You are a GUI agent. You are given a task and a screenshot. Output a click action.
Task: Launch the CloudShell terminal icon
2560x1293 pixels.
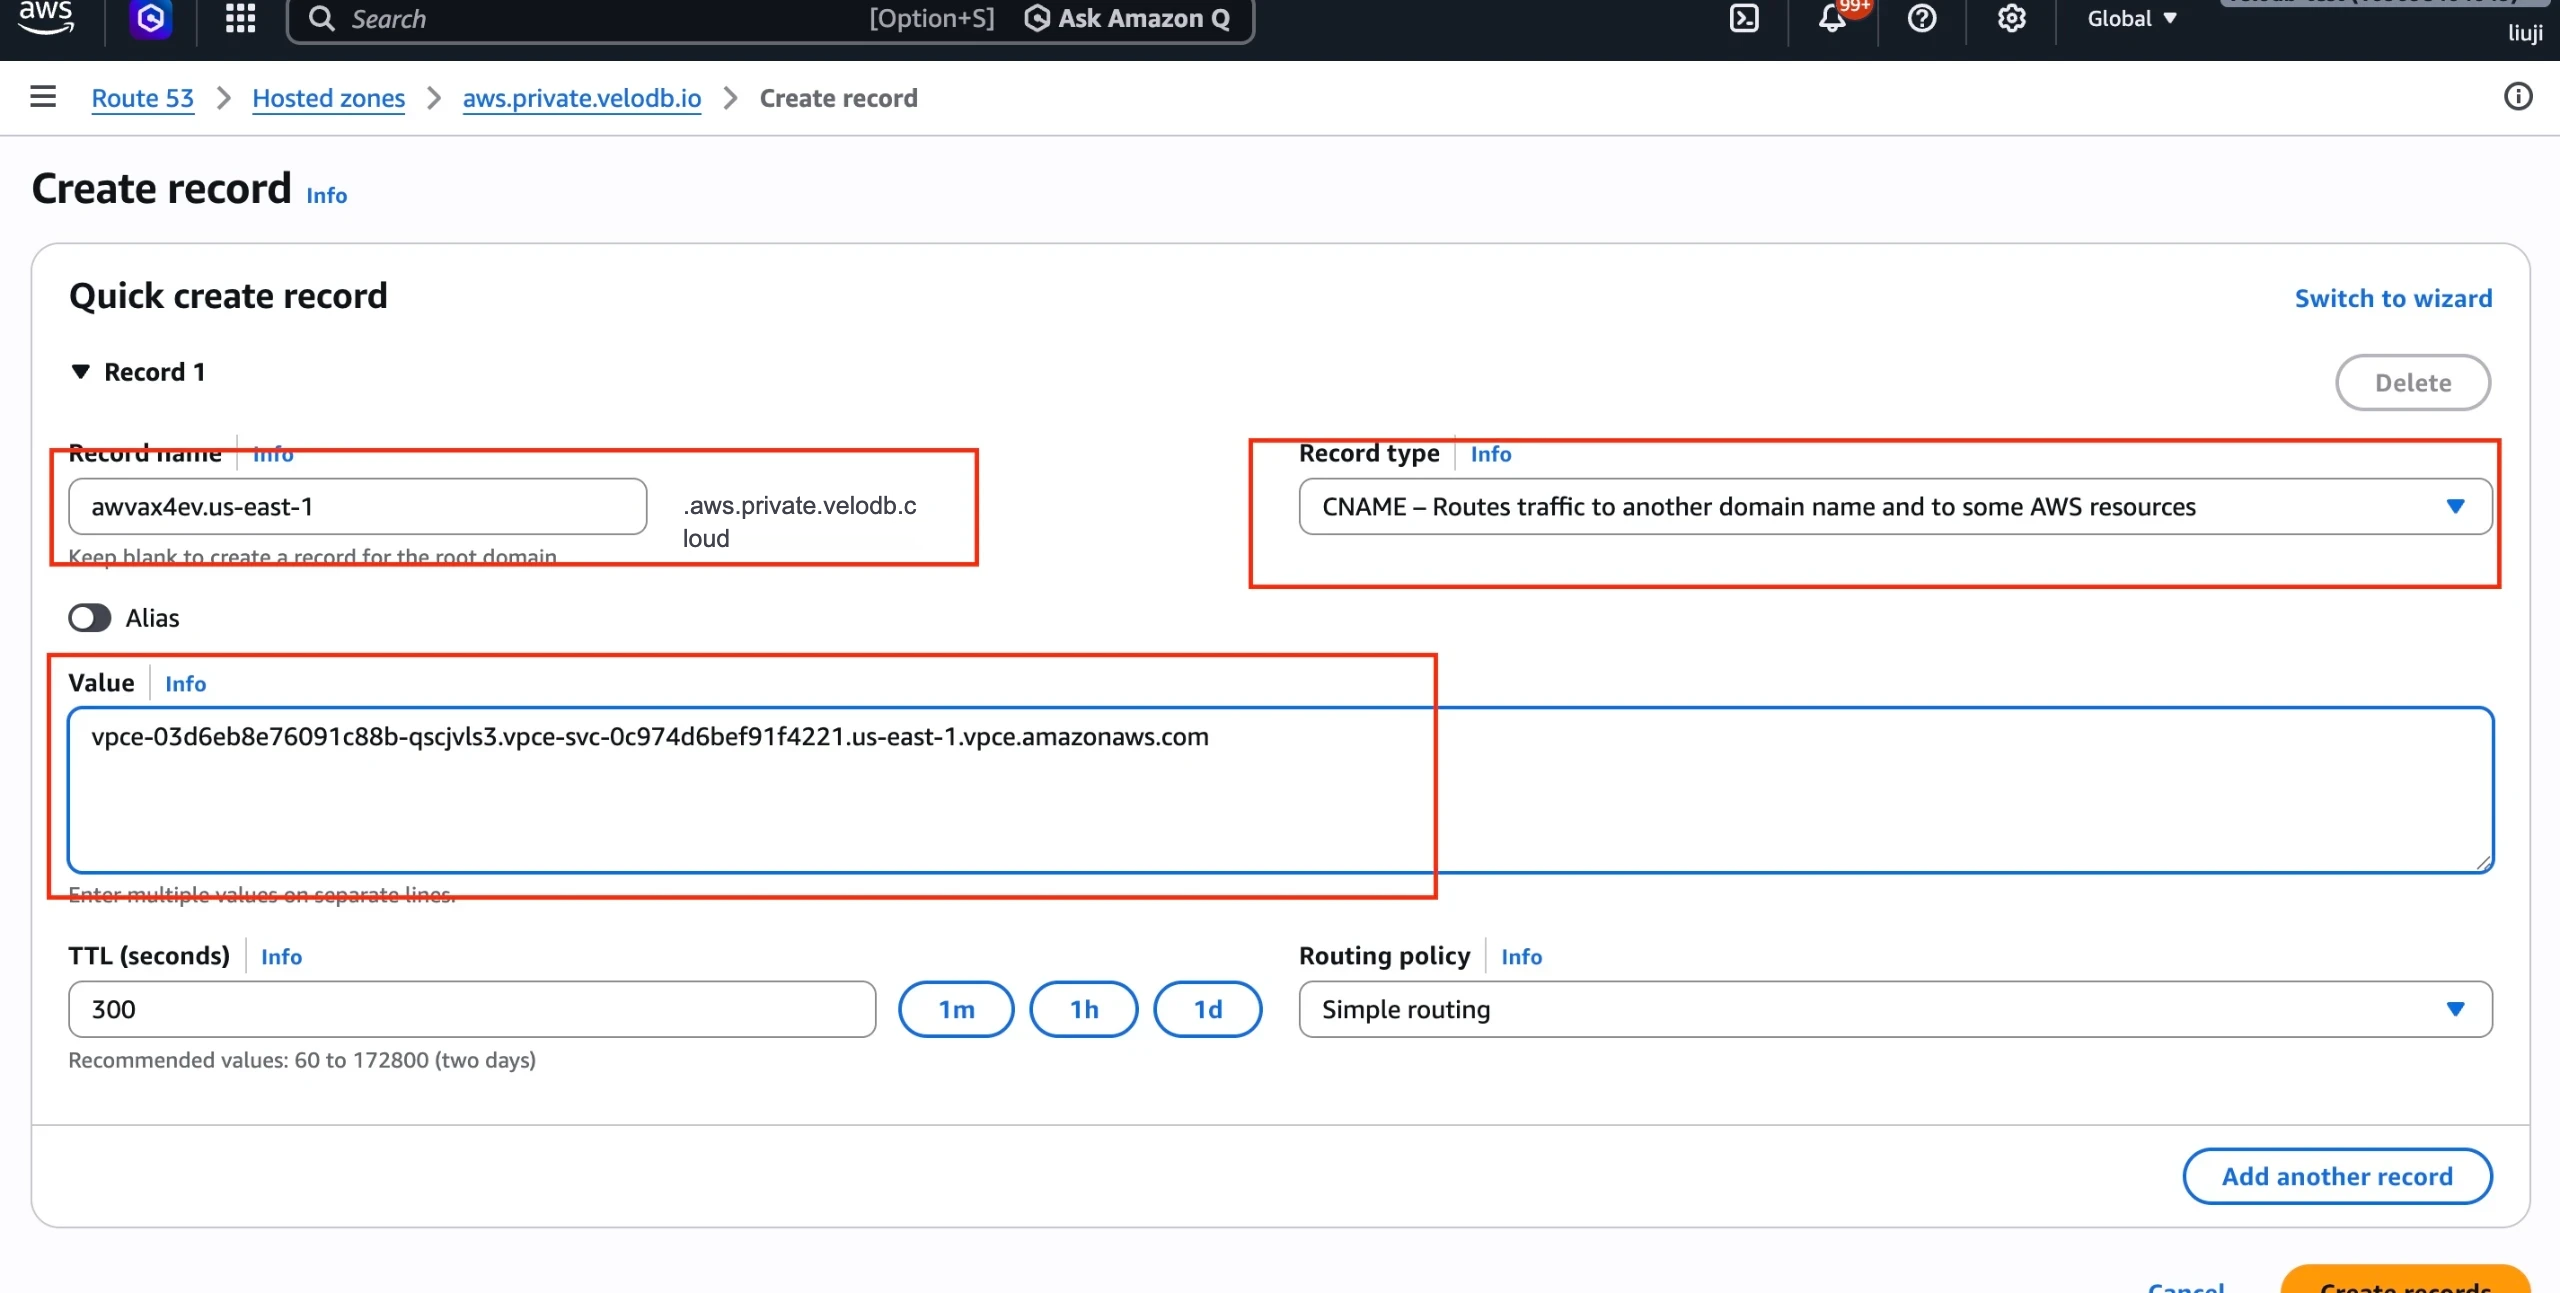(x=1744, y=18)
